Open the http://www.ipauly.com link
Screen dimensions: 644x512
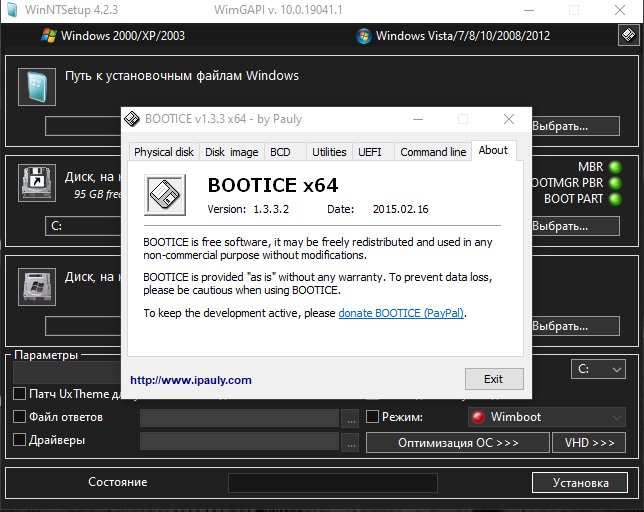coord(191,380)
